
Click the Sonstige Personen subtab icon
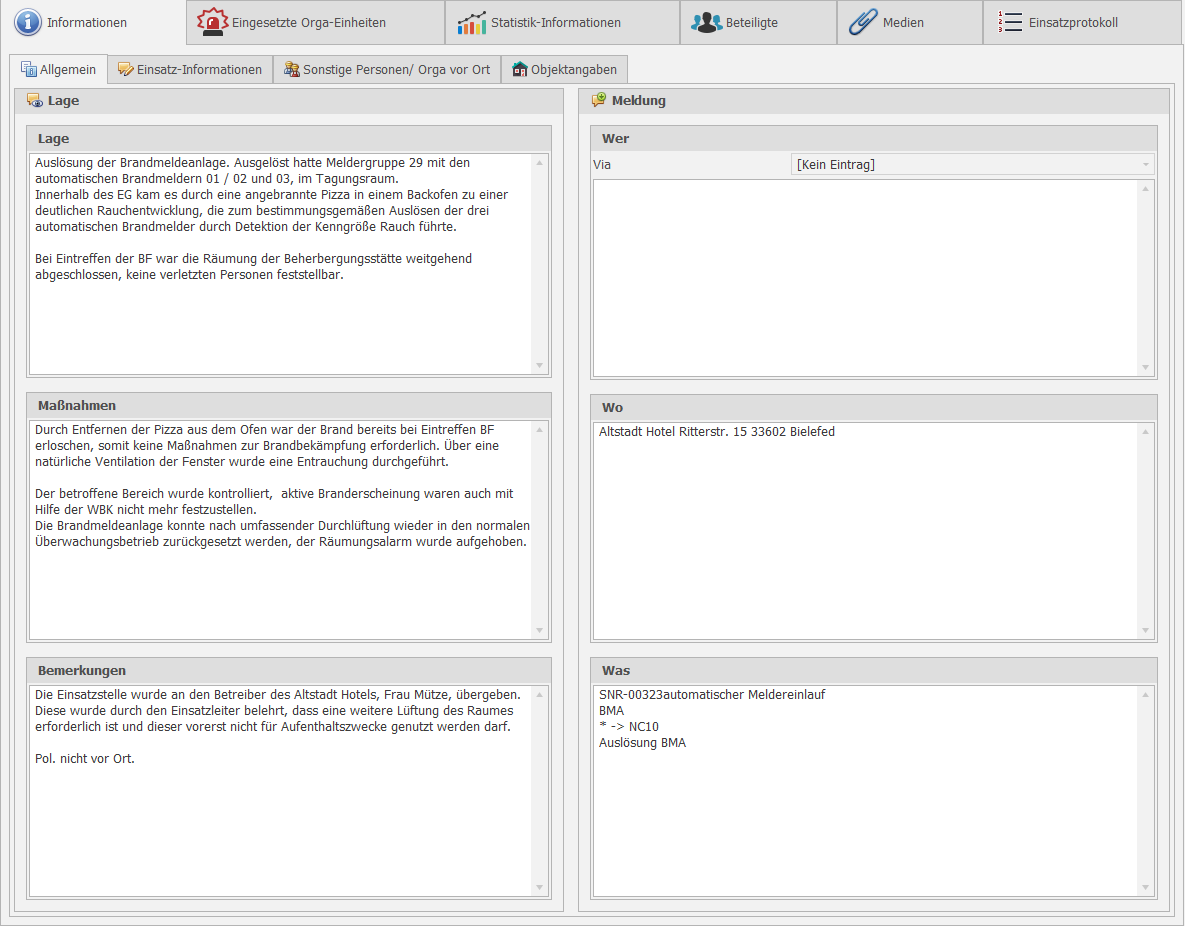(x=291, y=70)
